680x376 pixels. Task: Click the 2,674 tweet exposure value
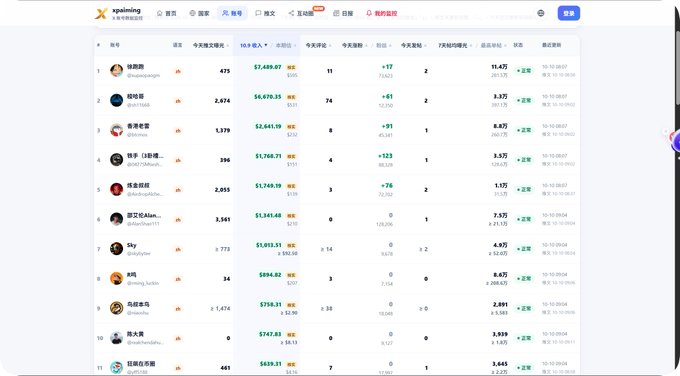click(222, 101)
